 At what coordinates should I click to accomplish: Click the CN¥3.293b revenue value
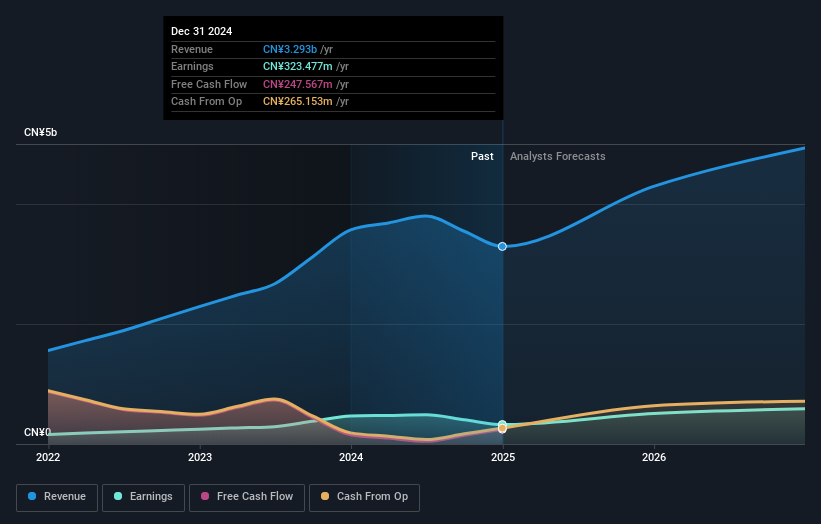coord(290,49)
